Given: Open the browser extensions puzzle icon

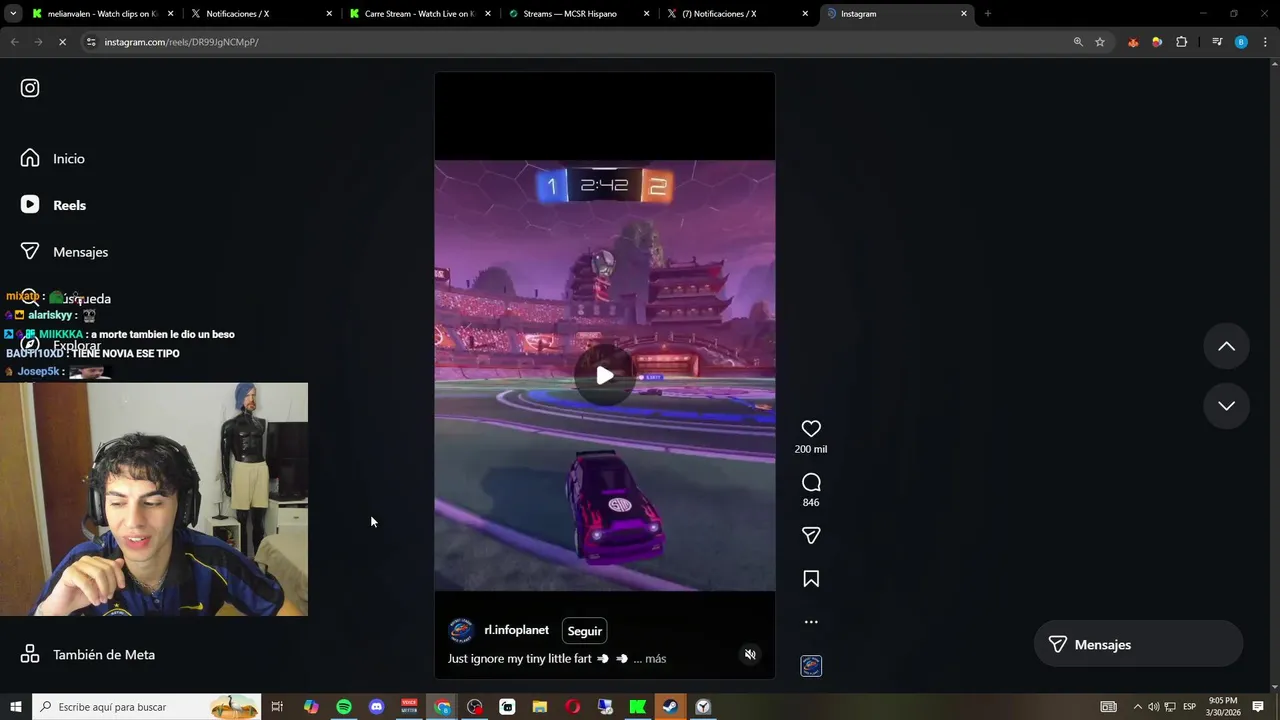Looking at the screenshot, I should [x=1182, y=42].
